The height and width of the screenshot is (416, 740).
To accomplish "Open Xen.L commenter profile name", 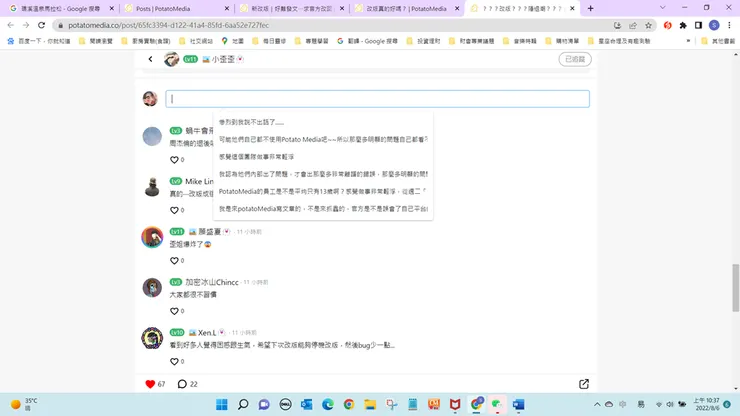I will click(x=207, y=332).
